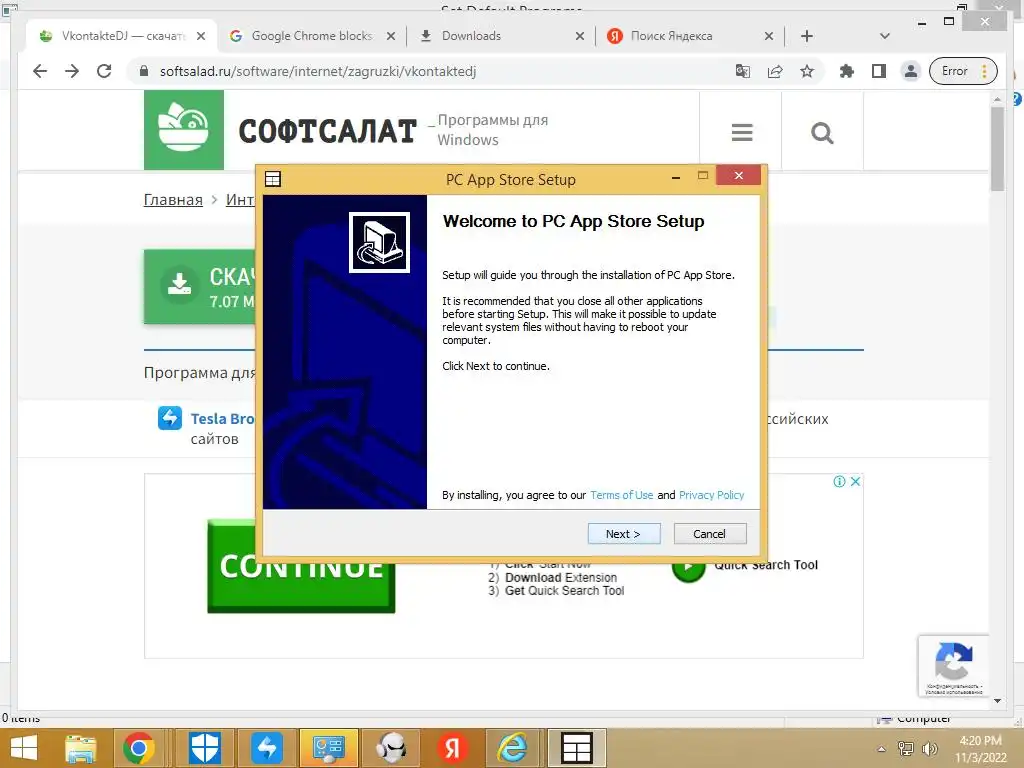Image resolution: width=1024 pixels, height=768 pixels.
Task: Click the green CONTINUE ad button
Action: click(x=300, y=566)
